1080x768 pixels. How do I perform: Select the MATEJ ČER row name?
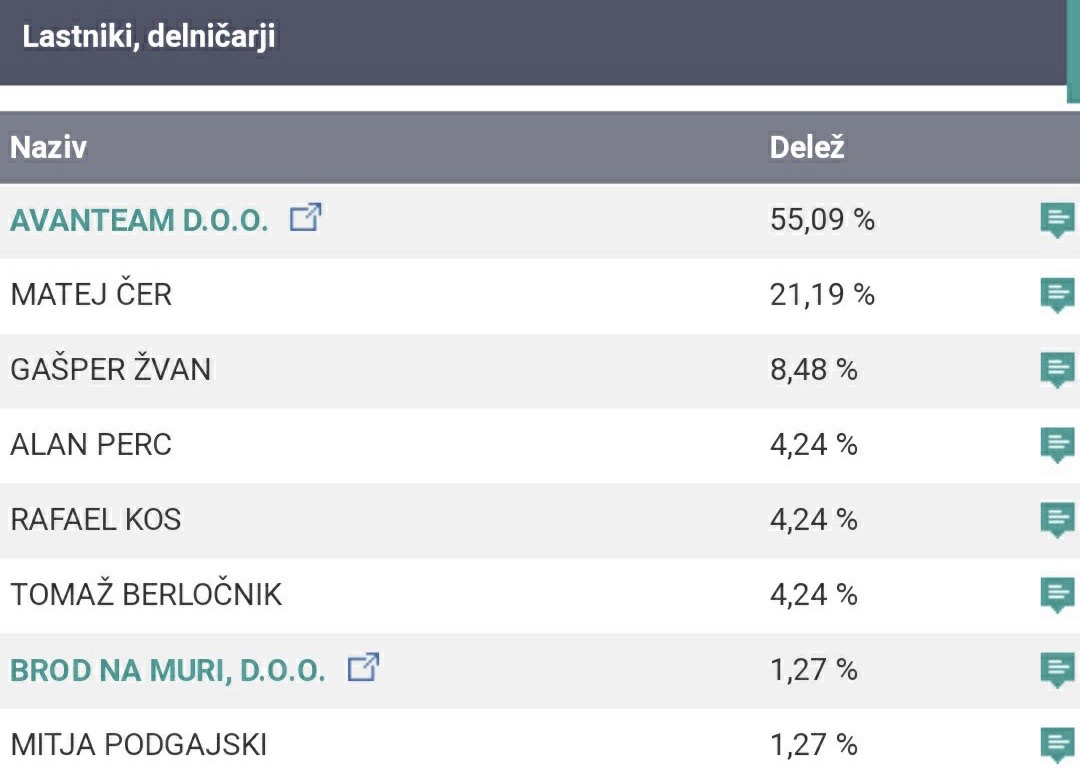click(91, 295)
